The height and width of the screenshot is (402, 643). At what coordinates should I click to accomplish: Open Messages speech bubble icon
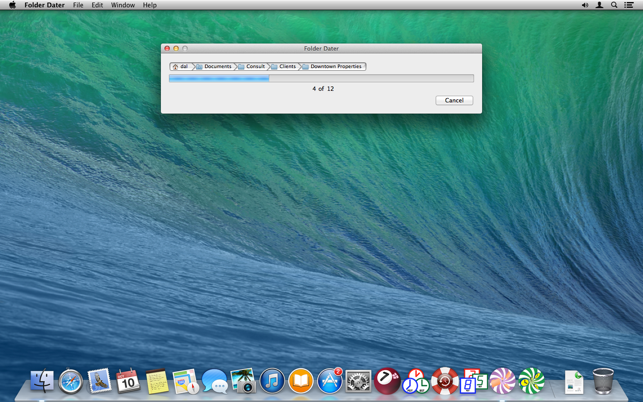214,381
